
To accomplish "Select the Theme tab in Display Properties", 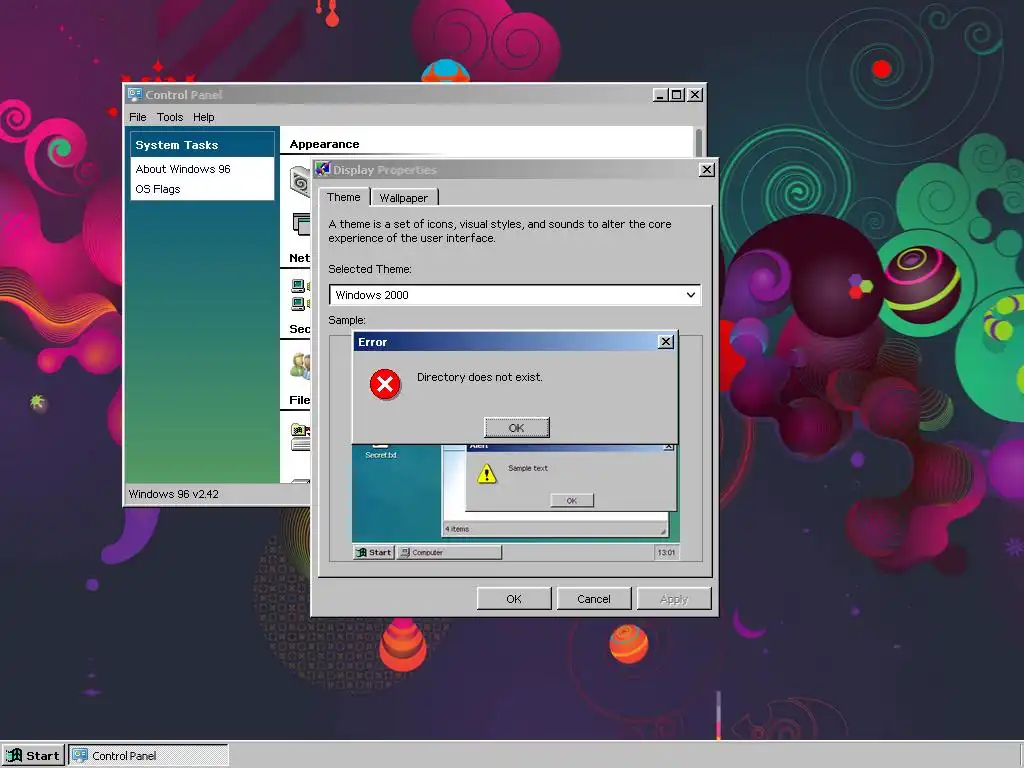I will tap(344, 197).
